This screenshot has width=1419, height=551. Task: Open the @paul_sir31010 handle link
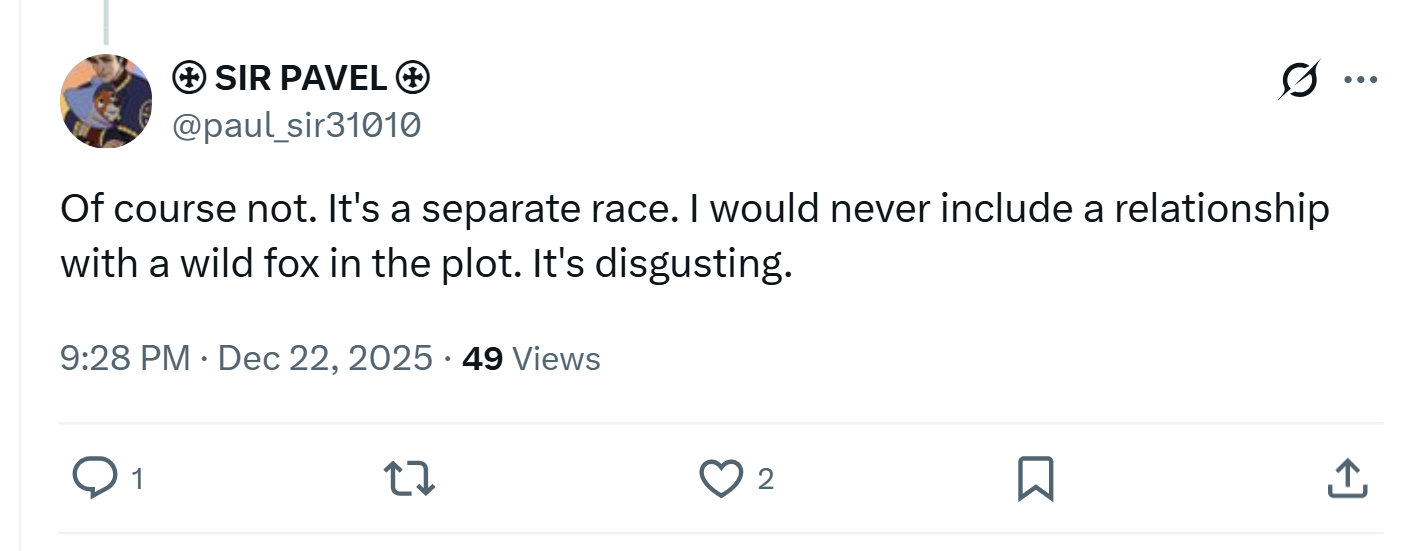tap(297, 125)
